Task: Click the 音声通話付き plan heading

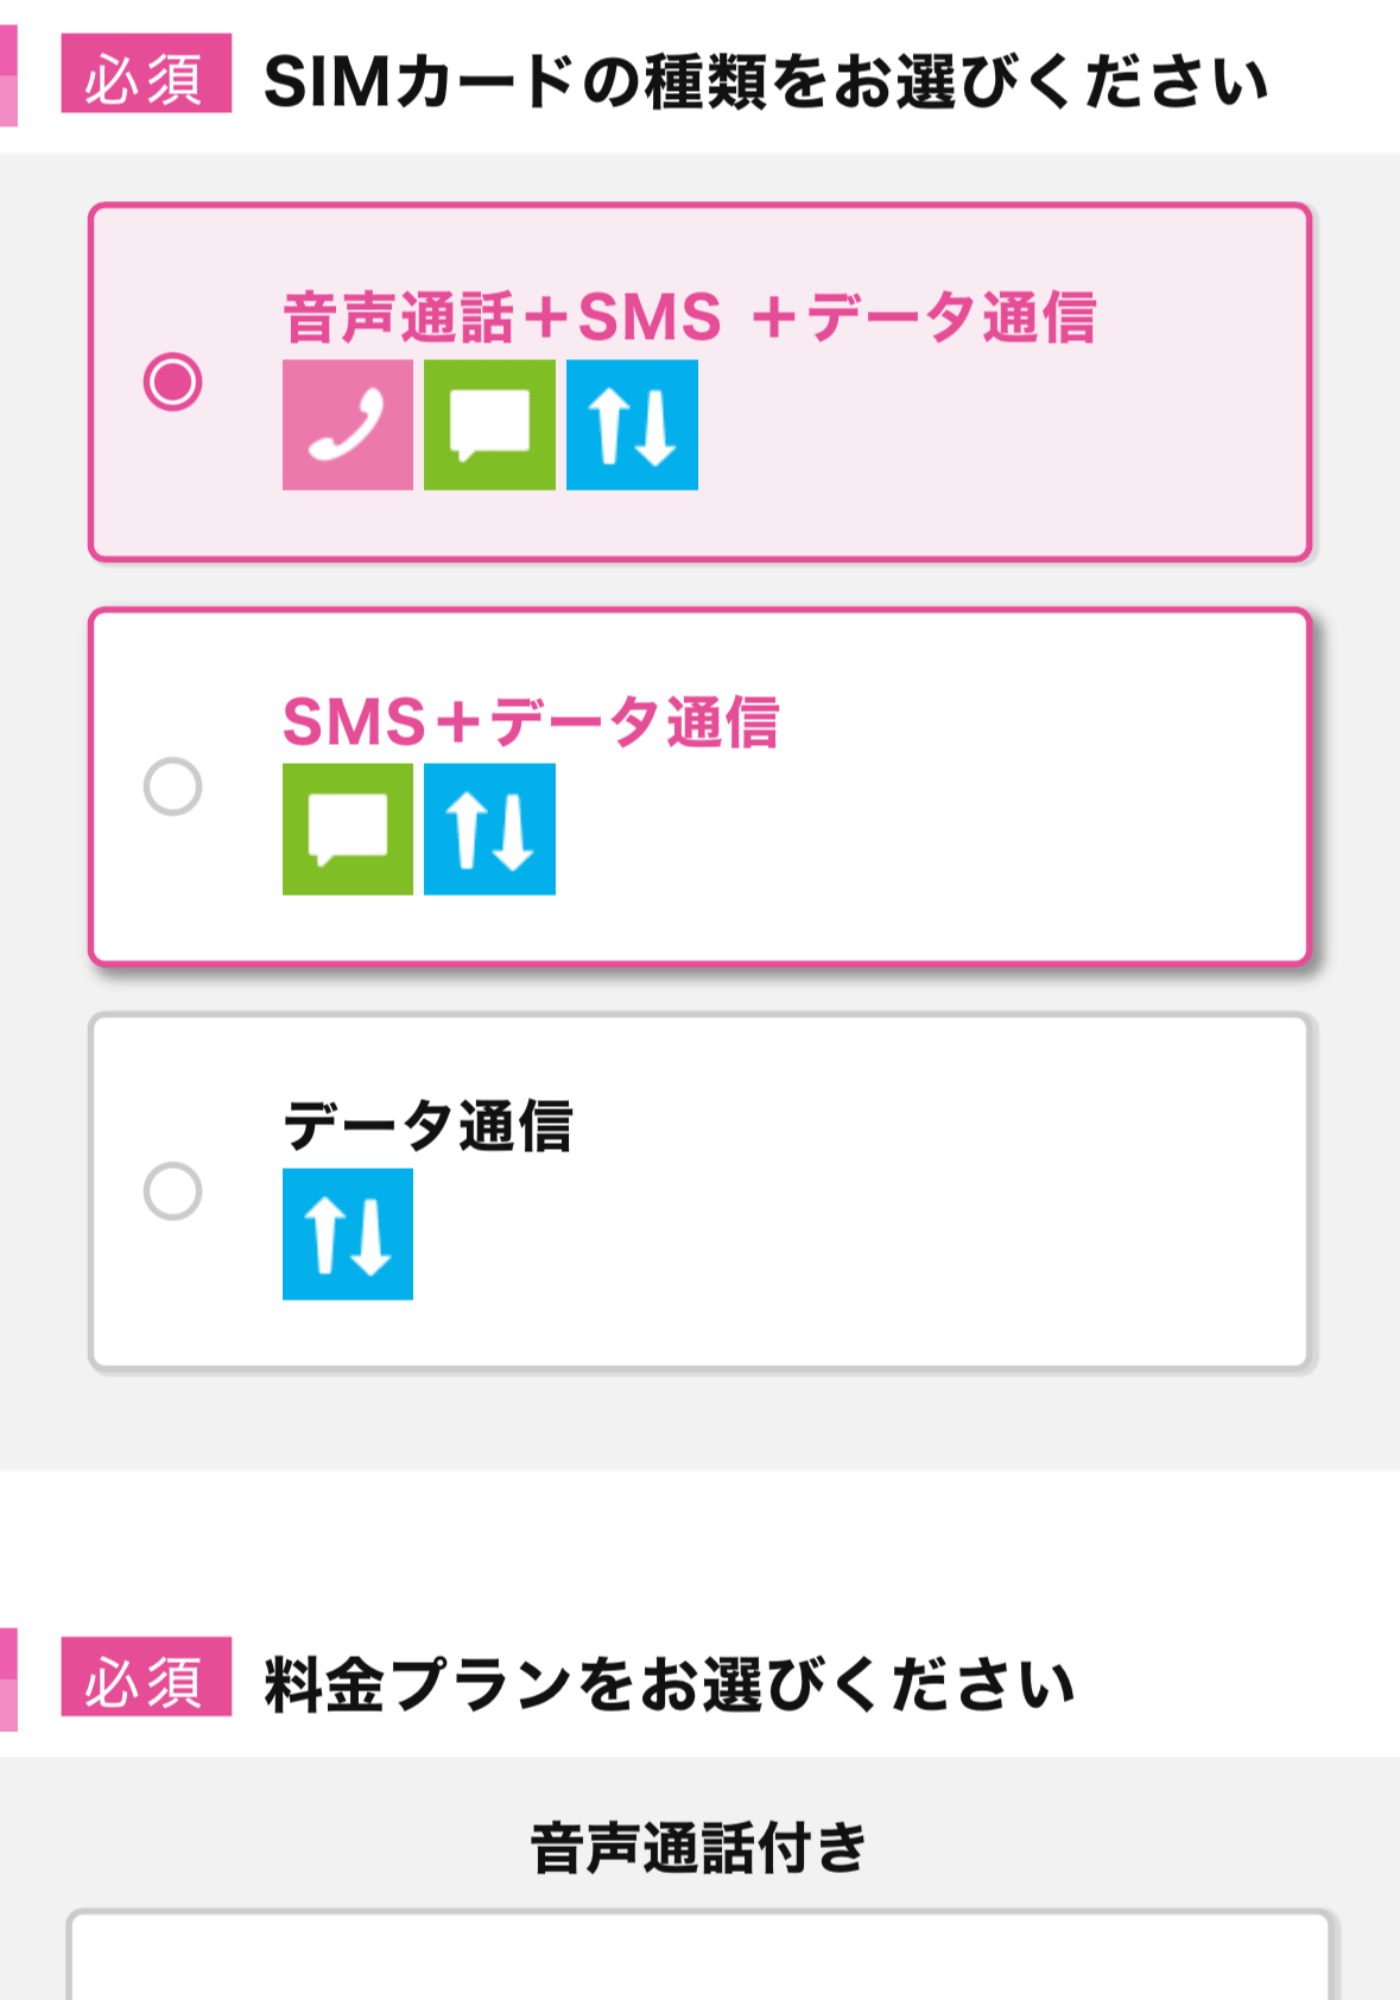Action: pos(698,1847)
